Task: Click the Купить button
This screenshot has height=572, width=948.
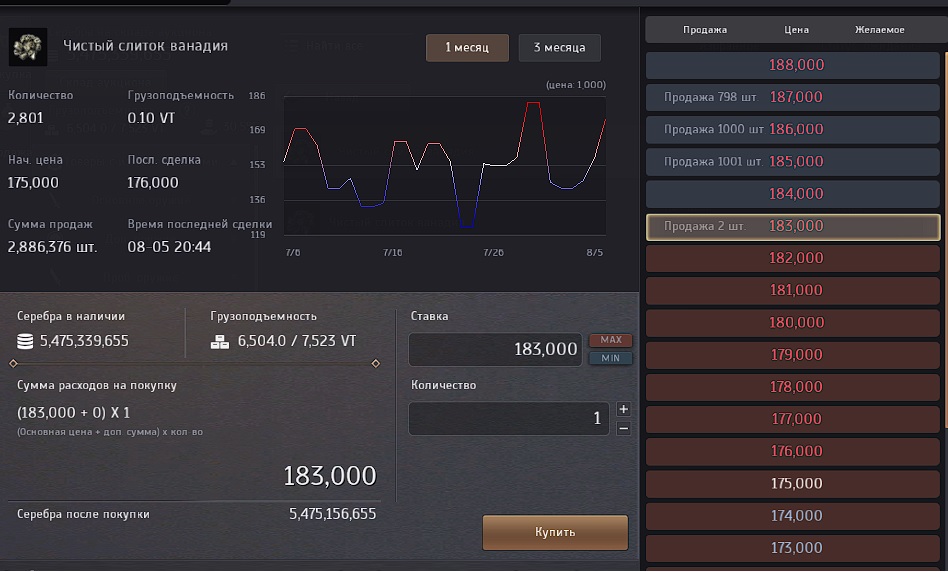Action: pyautogui.click(x=555, y=532)
